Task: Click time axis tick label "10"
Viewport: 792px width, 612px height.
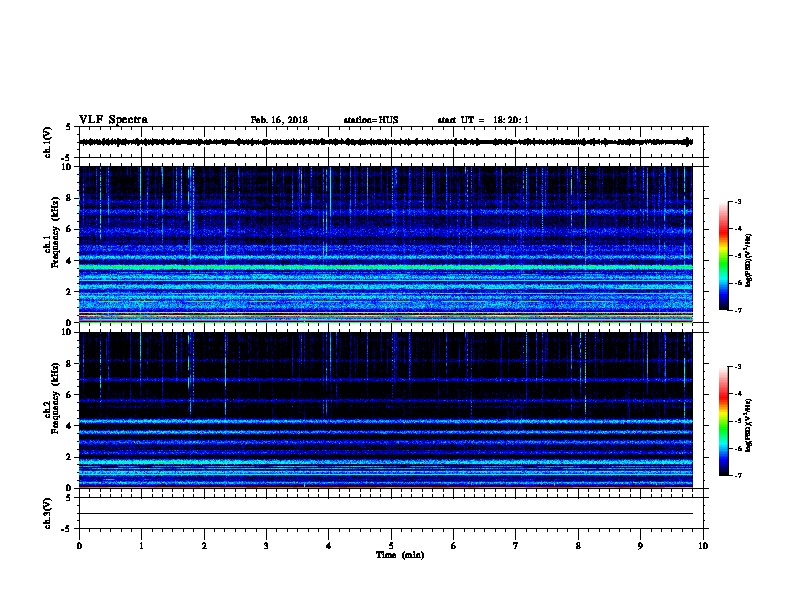Action: (x=703, y=545)
